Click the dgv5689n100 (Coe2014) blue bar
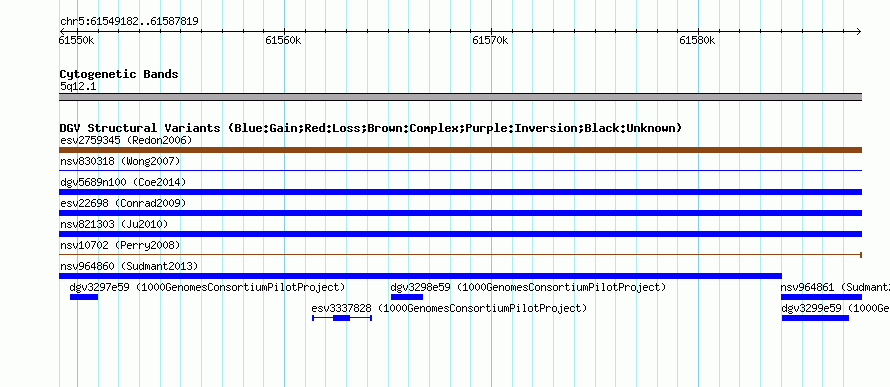This screenshot has width=890, height=387. [x=460, y=192]
